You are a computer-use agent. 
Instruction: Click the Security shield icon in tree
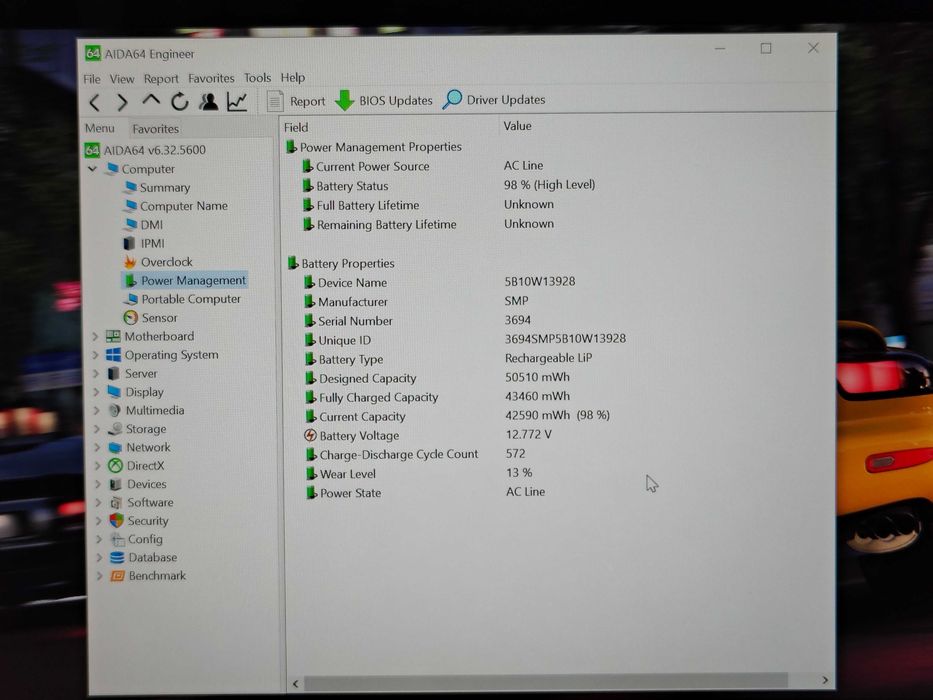117,521
